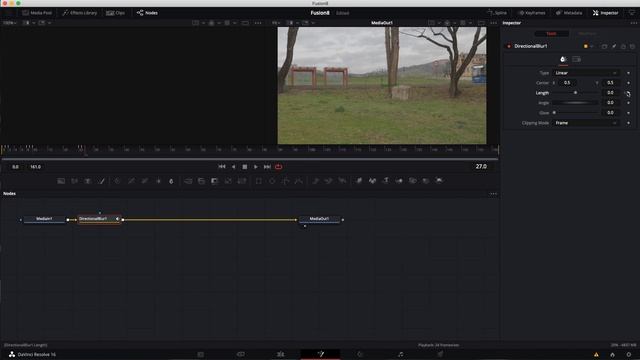Click the Center X value field
The image size is (640, 360).
(x=568, y=83)
